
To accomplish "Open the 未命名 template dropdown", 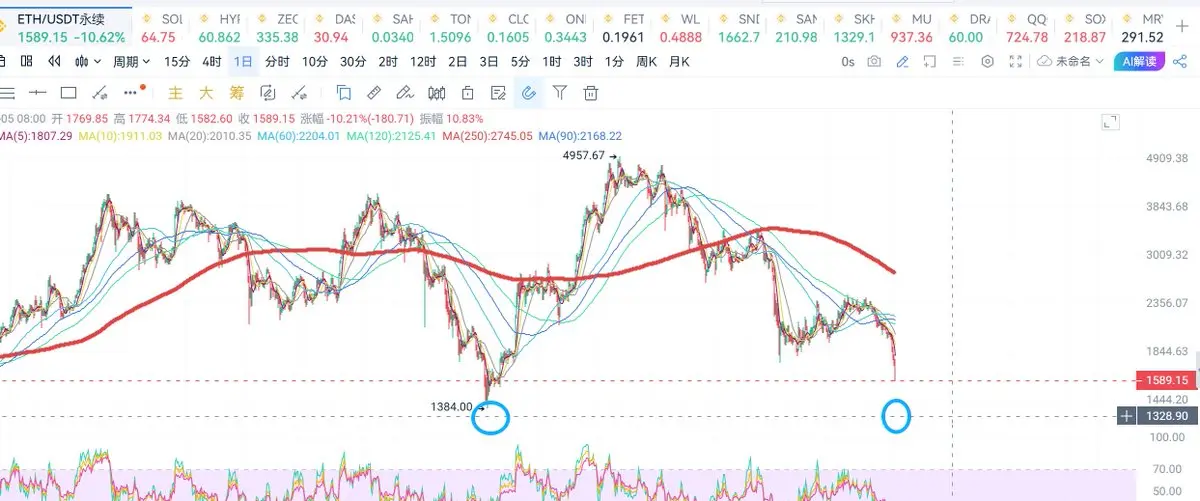I will pyautogui.click(x=1071, y=61).
